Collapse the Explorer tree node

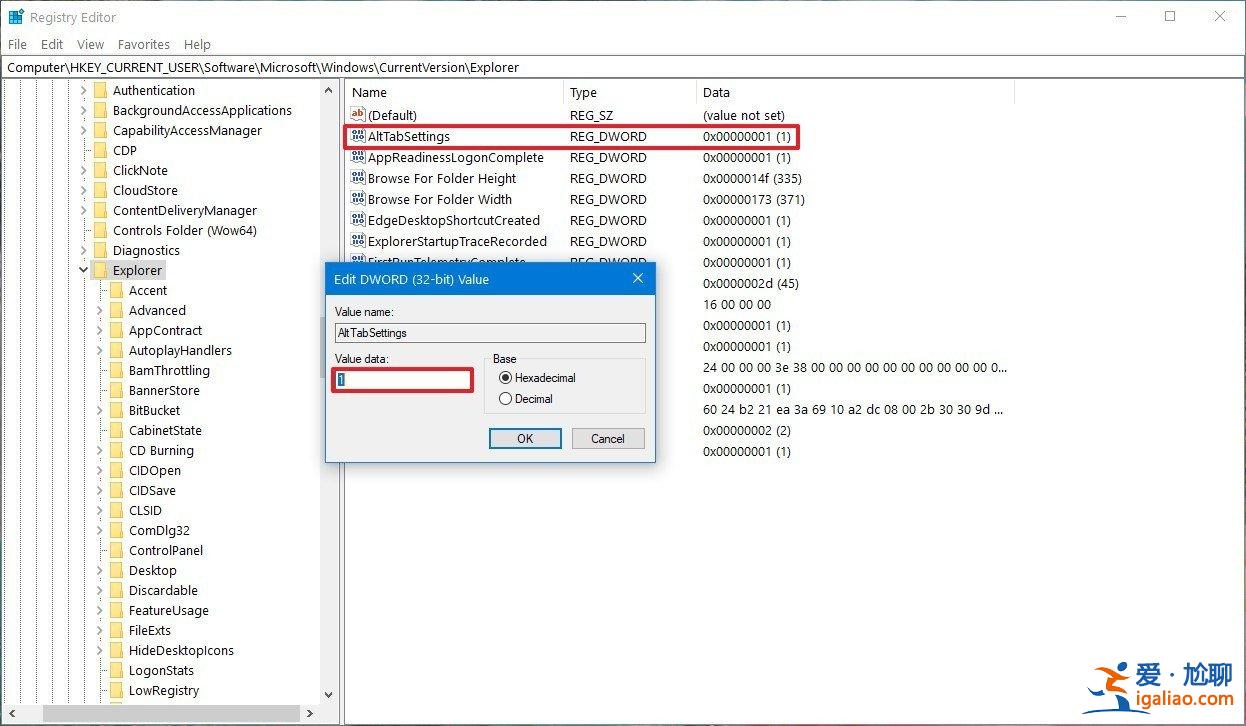(83, 270)
